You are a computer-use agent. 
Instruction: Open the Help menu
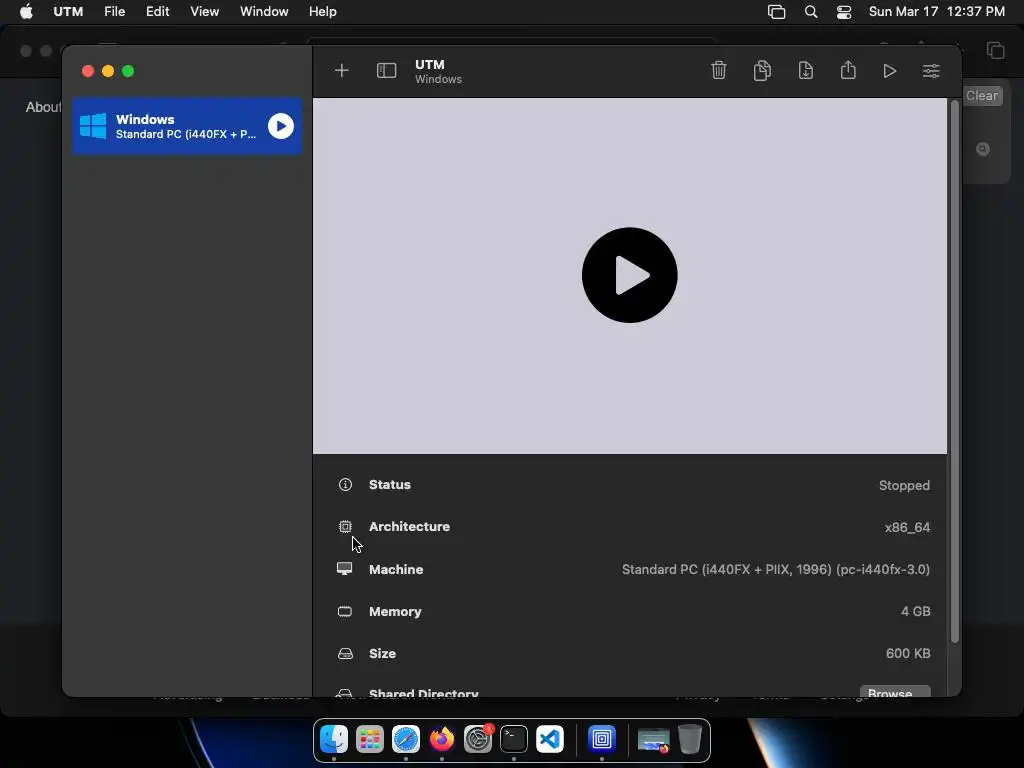[323, 11]
